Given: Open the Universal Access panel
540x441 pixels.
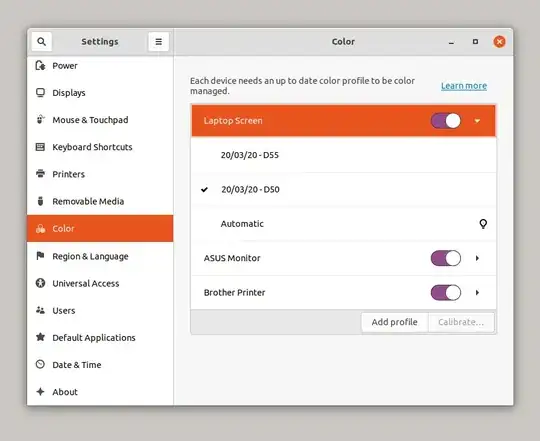Looking at the screenshot, I should point(100,283).
